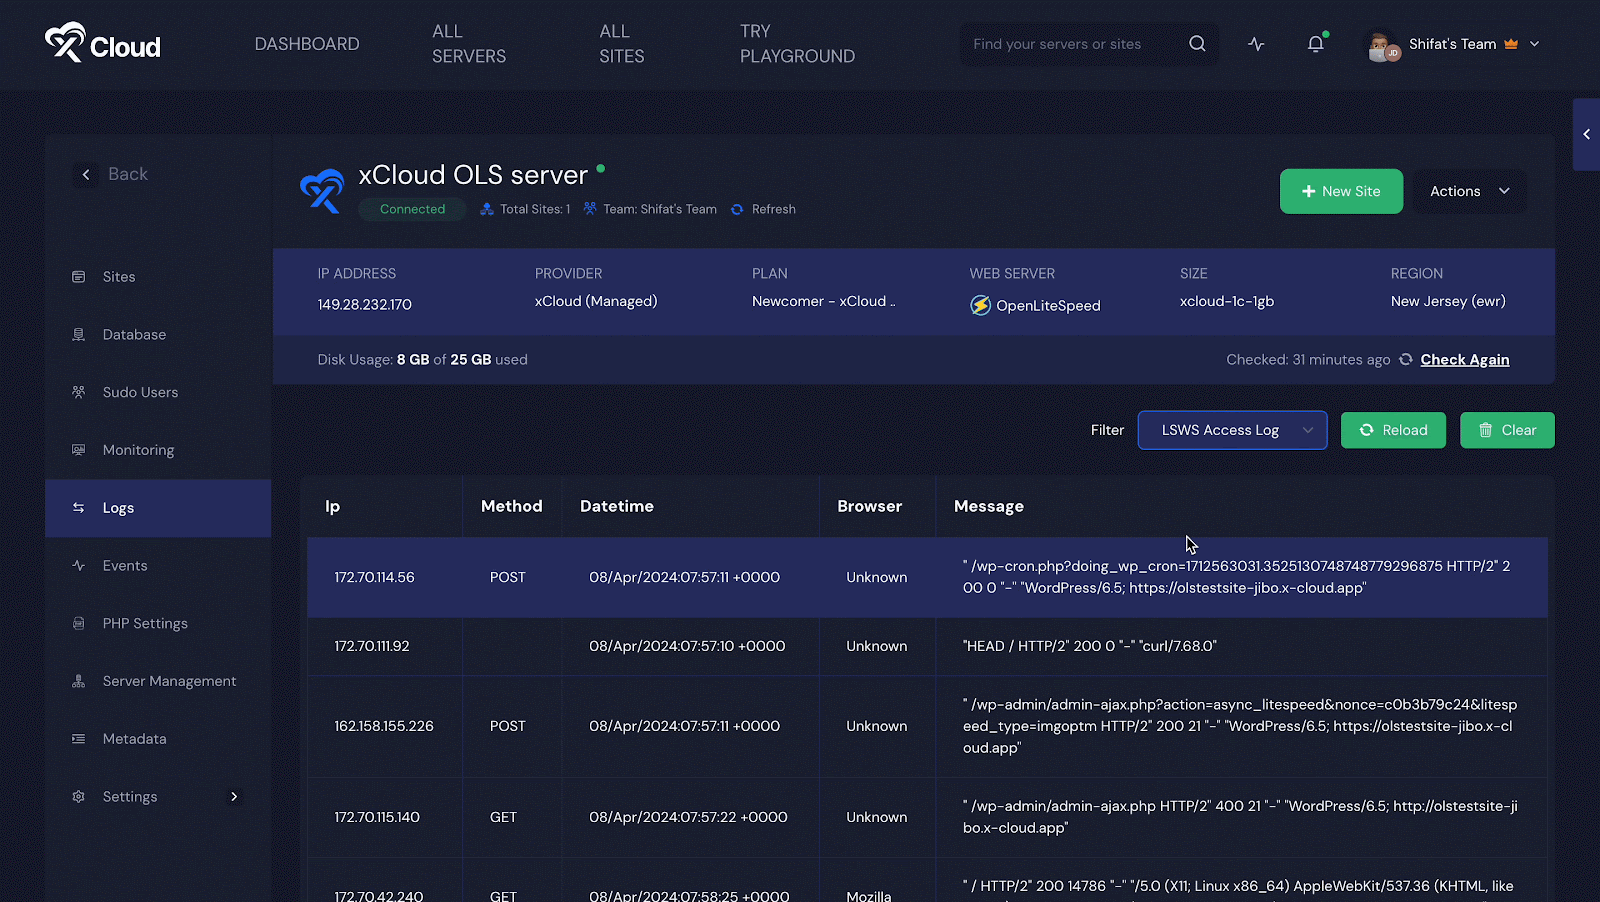Image resolution: width=1600 pixels, height=902 pixels.
Task: Open the DASHBOARD menu item
Action: click(x=307, y=44)
